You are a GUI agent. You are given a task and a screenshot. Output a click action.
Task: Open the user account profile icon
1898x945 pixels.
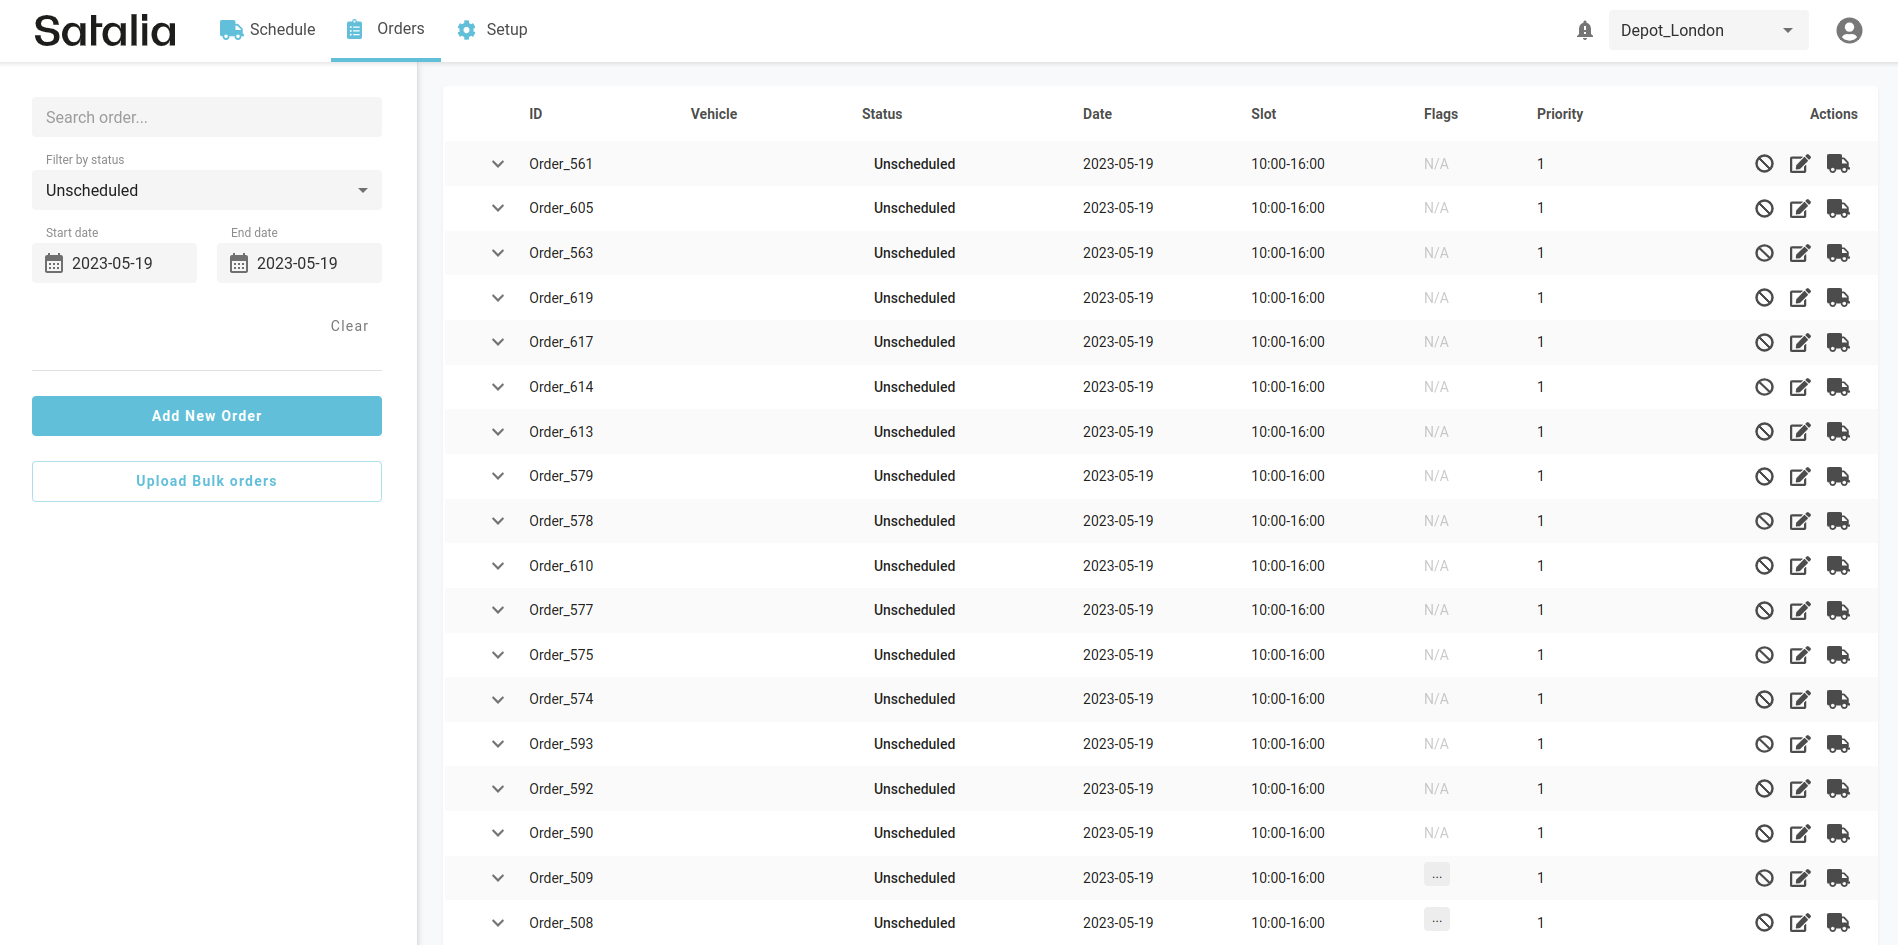pyautogui.click(x=1849, y=30)
